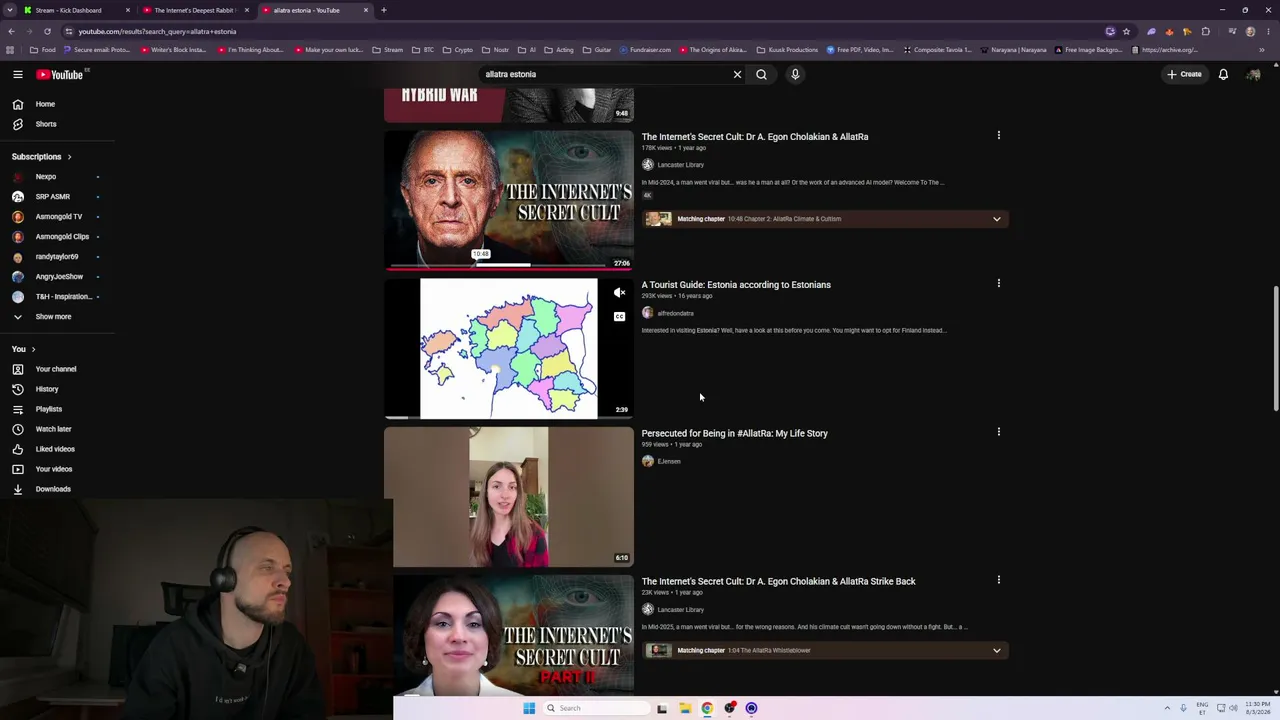
Task: Switch to The Internet's Deepest Rabbit tab
Action: 195,10
